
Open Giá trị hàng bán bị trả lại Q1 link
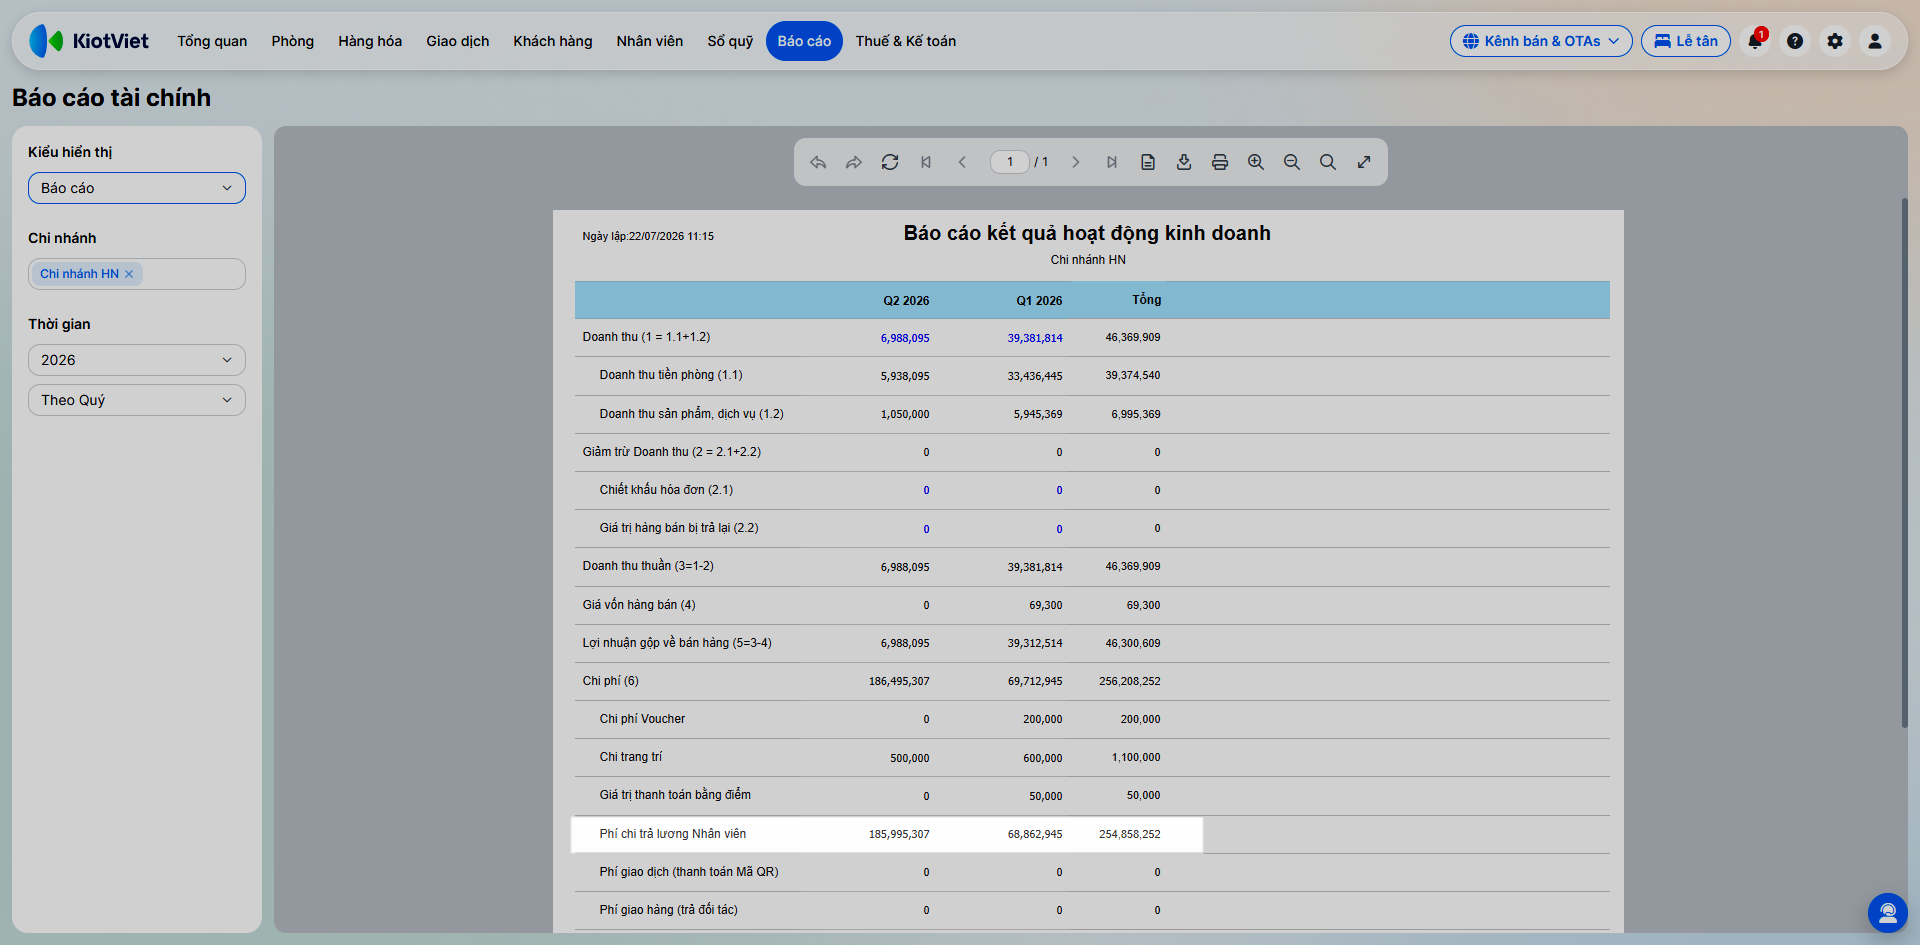click(1059, 529)
